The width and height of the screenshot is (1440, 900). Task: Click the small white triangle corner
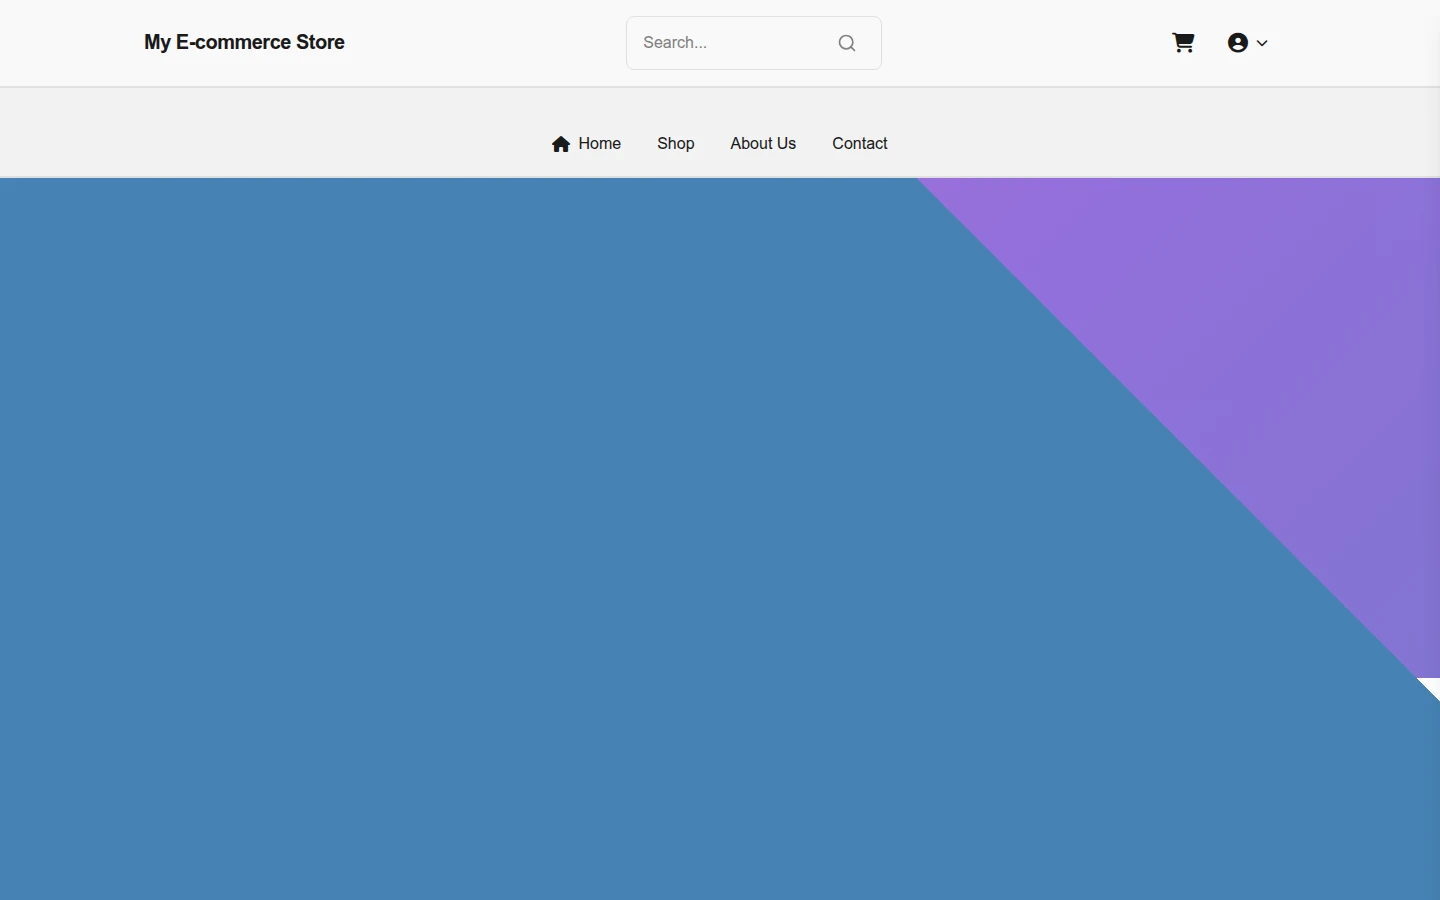[1432, 685]
